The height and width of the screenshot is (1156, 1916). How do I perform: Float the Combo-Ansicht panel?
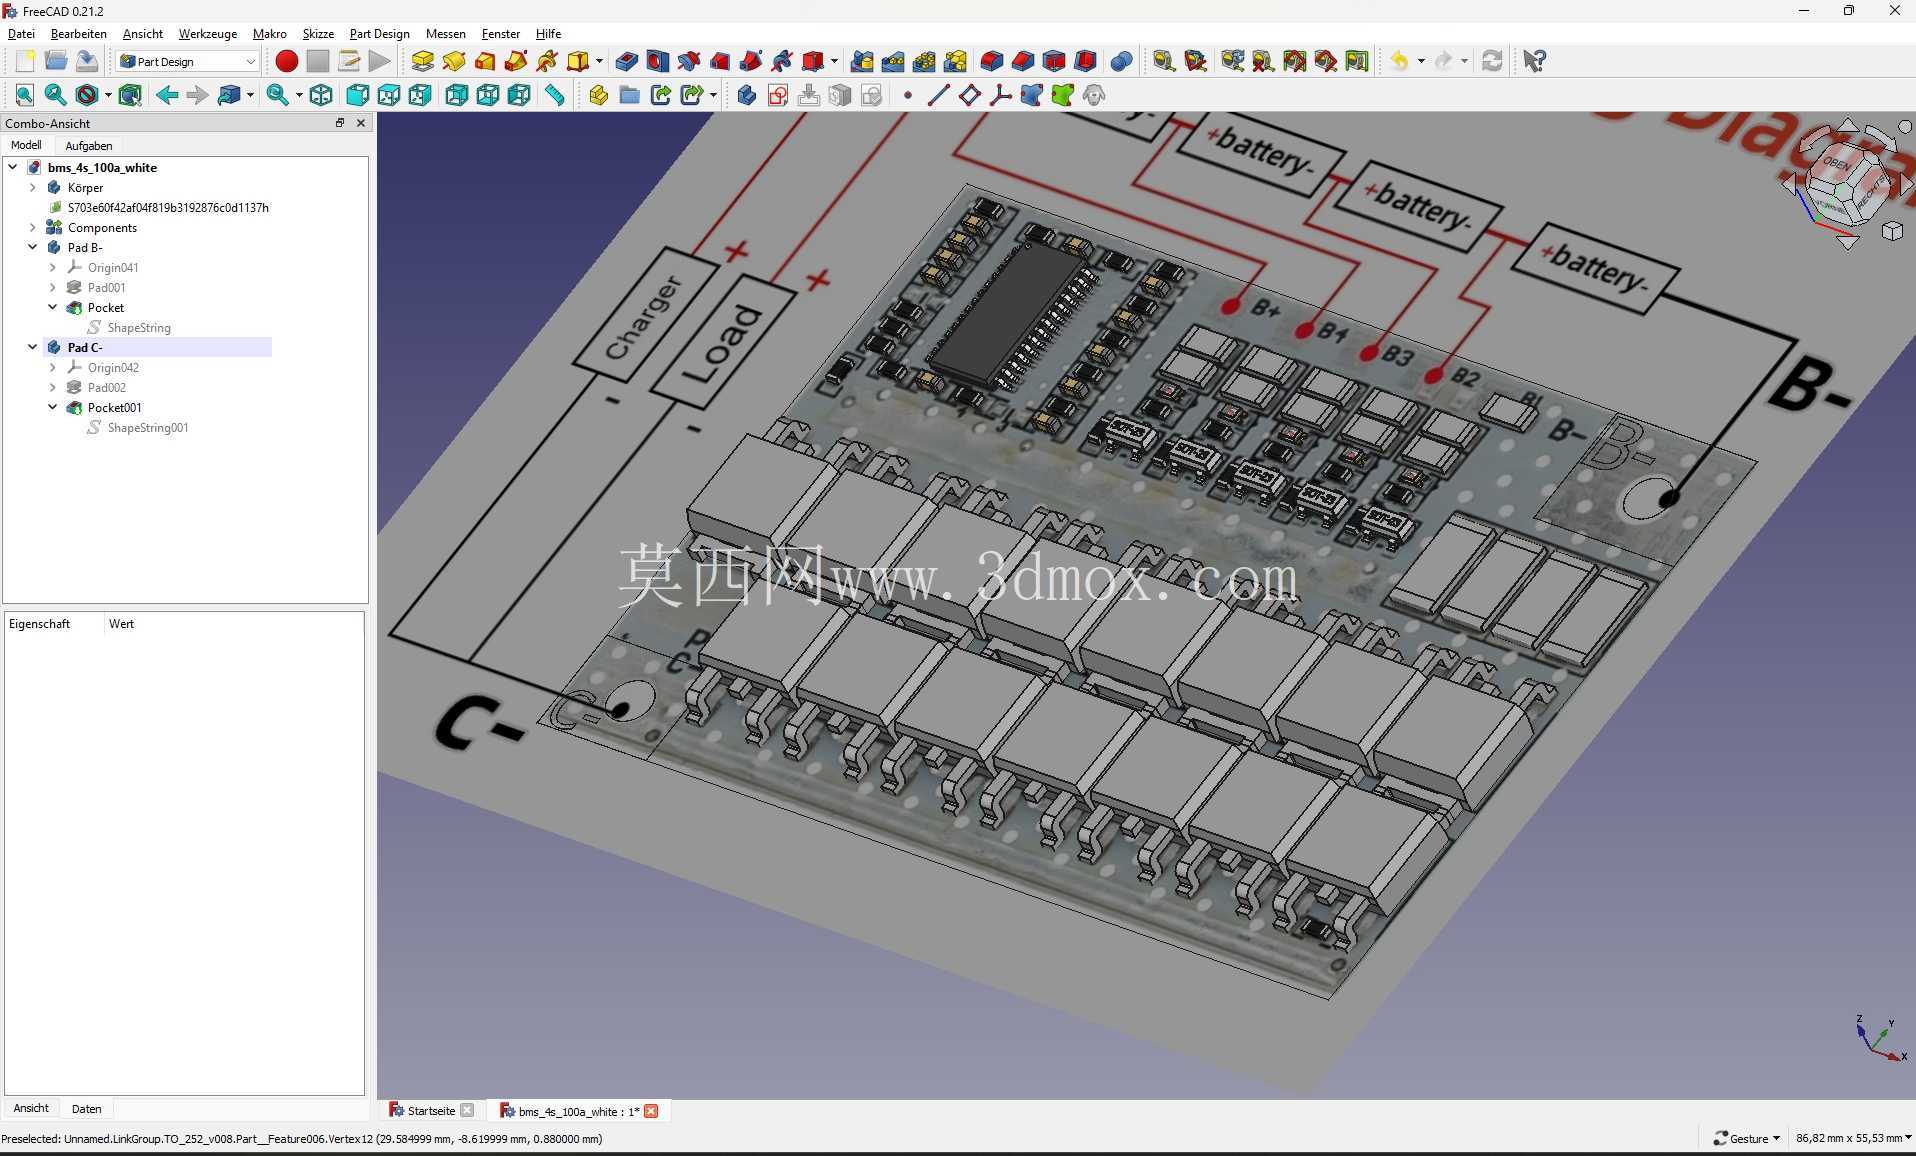click(340, 123)
